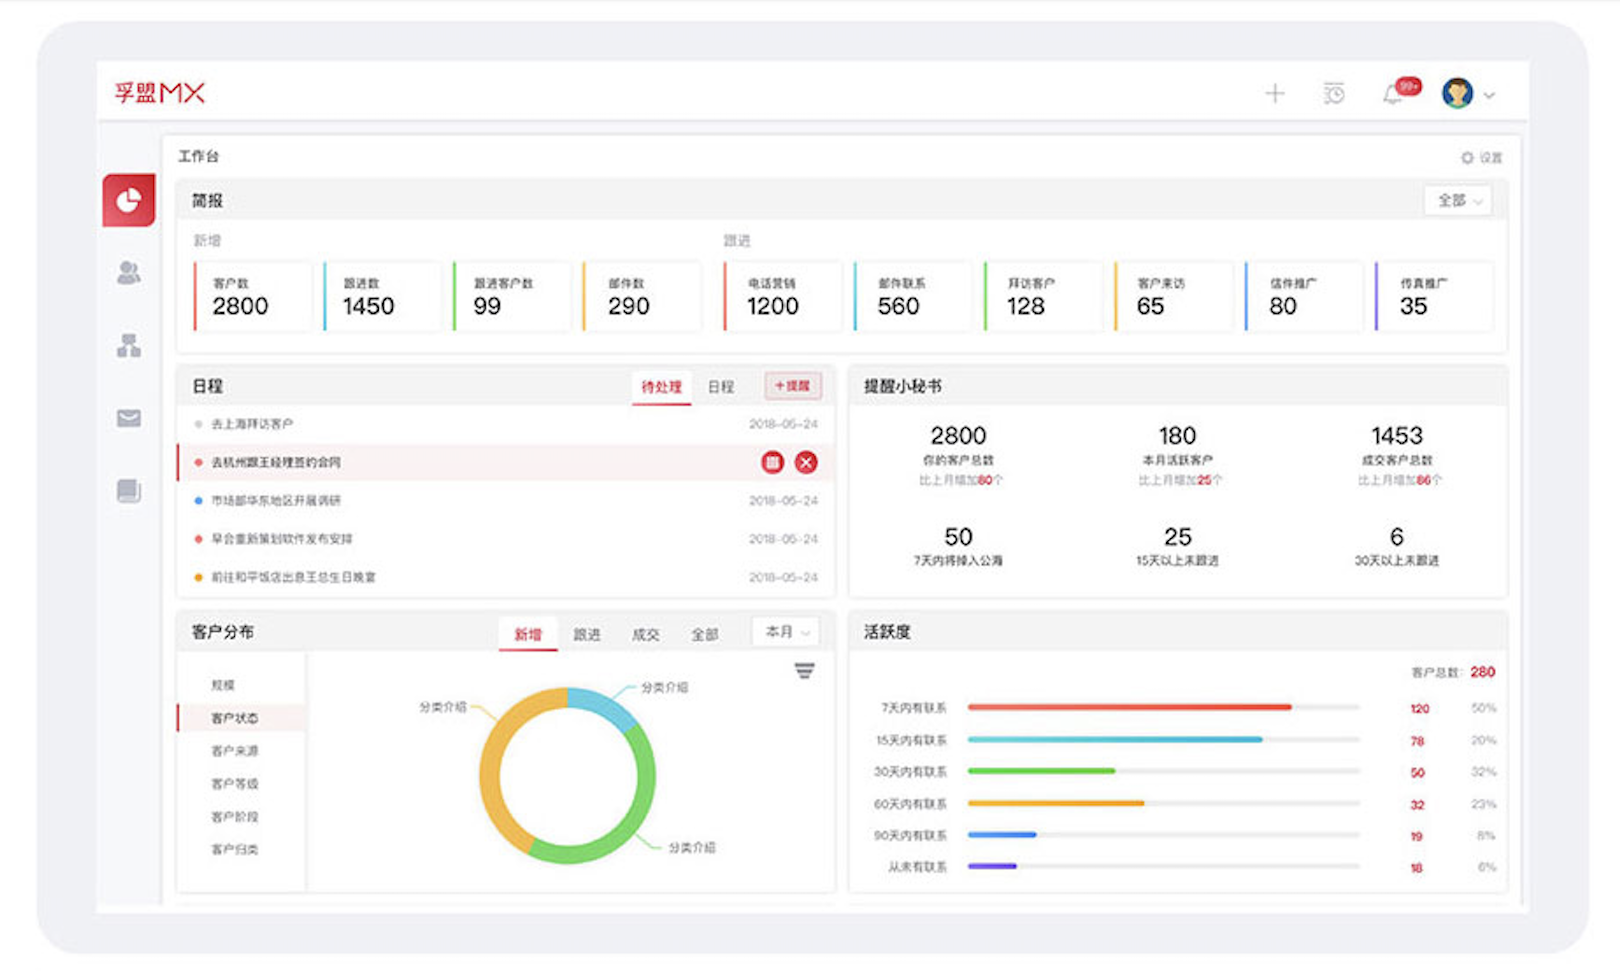Open the dashboard pie chart sidebar icon
This screenshot has width=1620, height=980.
[128, 201]
